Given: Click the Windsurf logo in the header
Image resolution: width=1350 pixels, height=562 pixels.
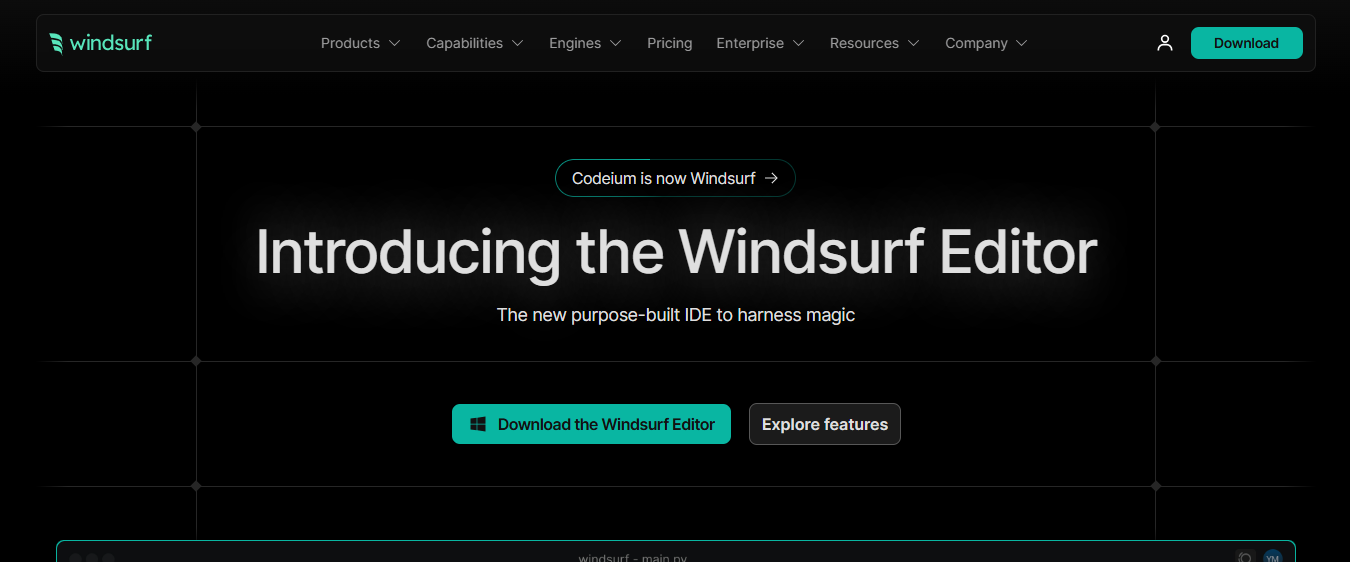Looking at the screenshot, I should (100, 43).
